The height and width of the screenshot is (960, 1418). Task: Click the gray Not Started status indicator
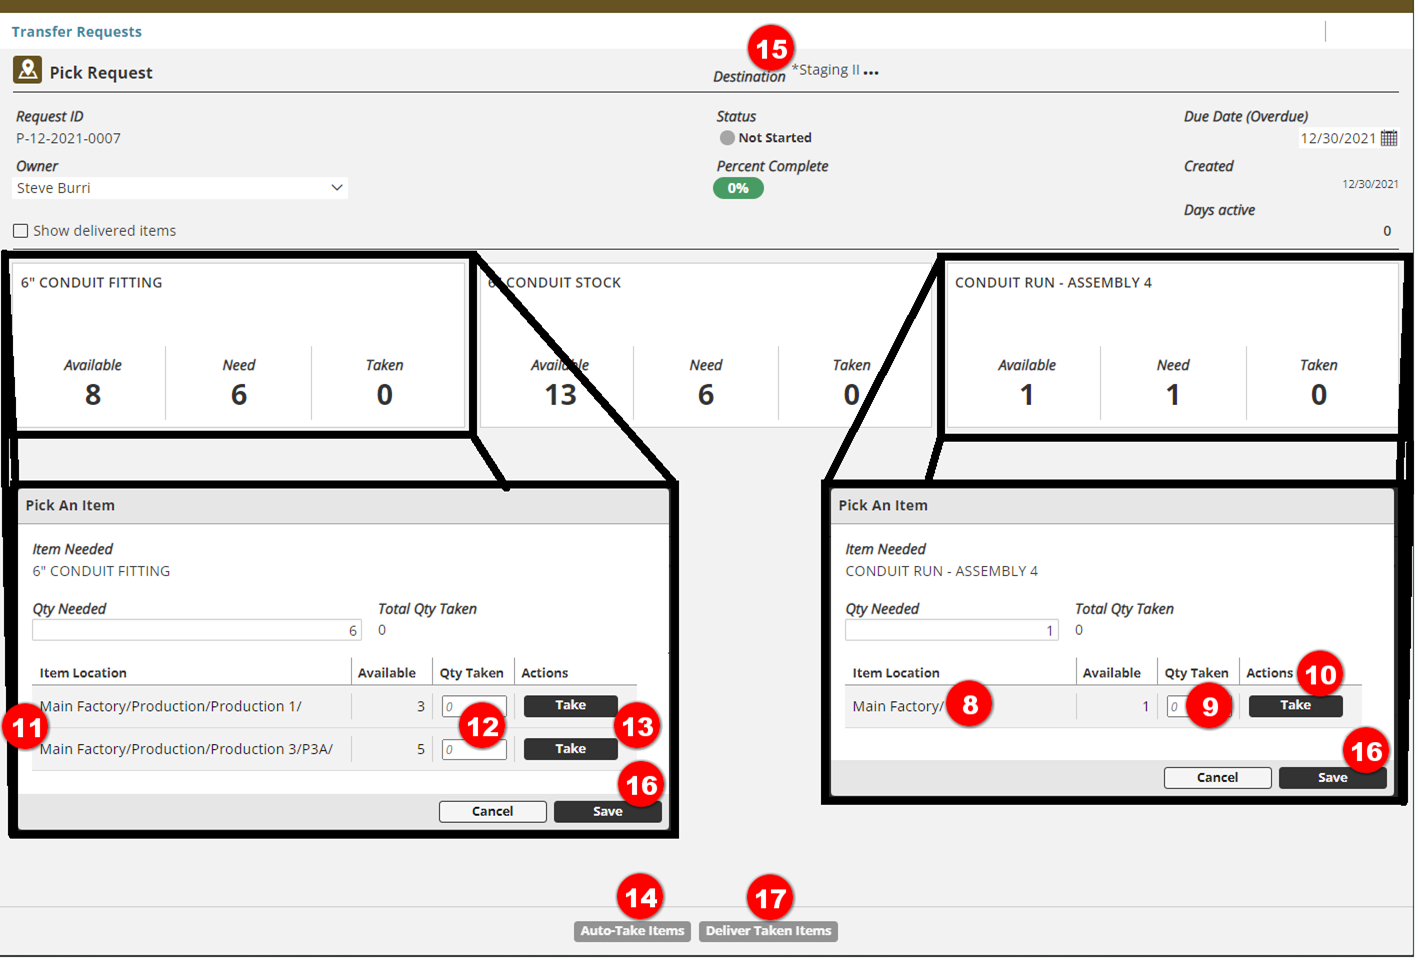point(727,138)
